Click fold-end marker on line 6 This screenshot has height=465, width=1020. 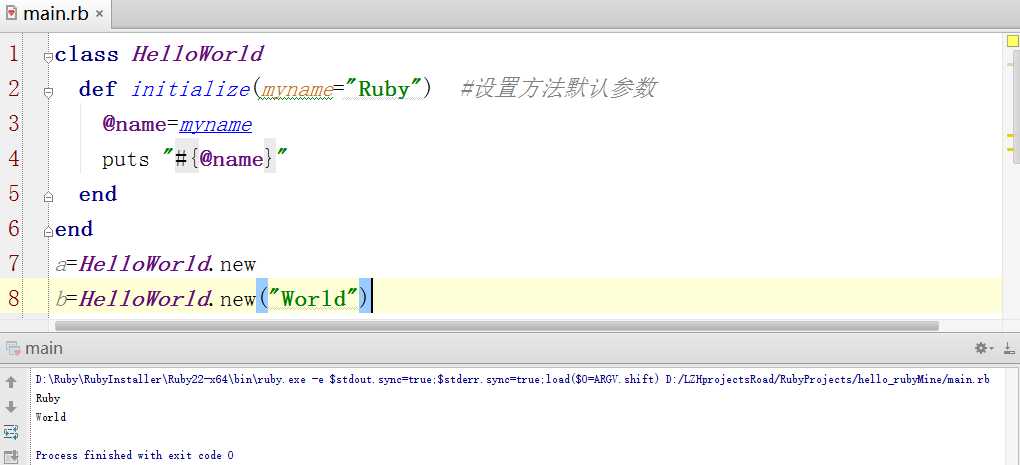pos(48,232)
